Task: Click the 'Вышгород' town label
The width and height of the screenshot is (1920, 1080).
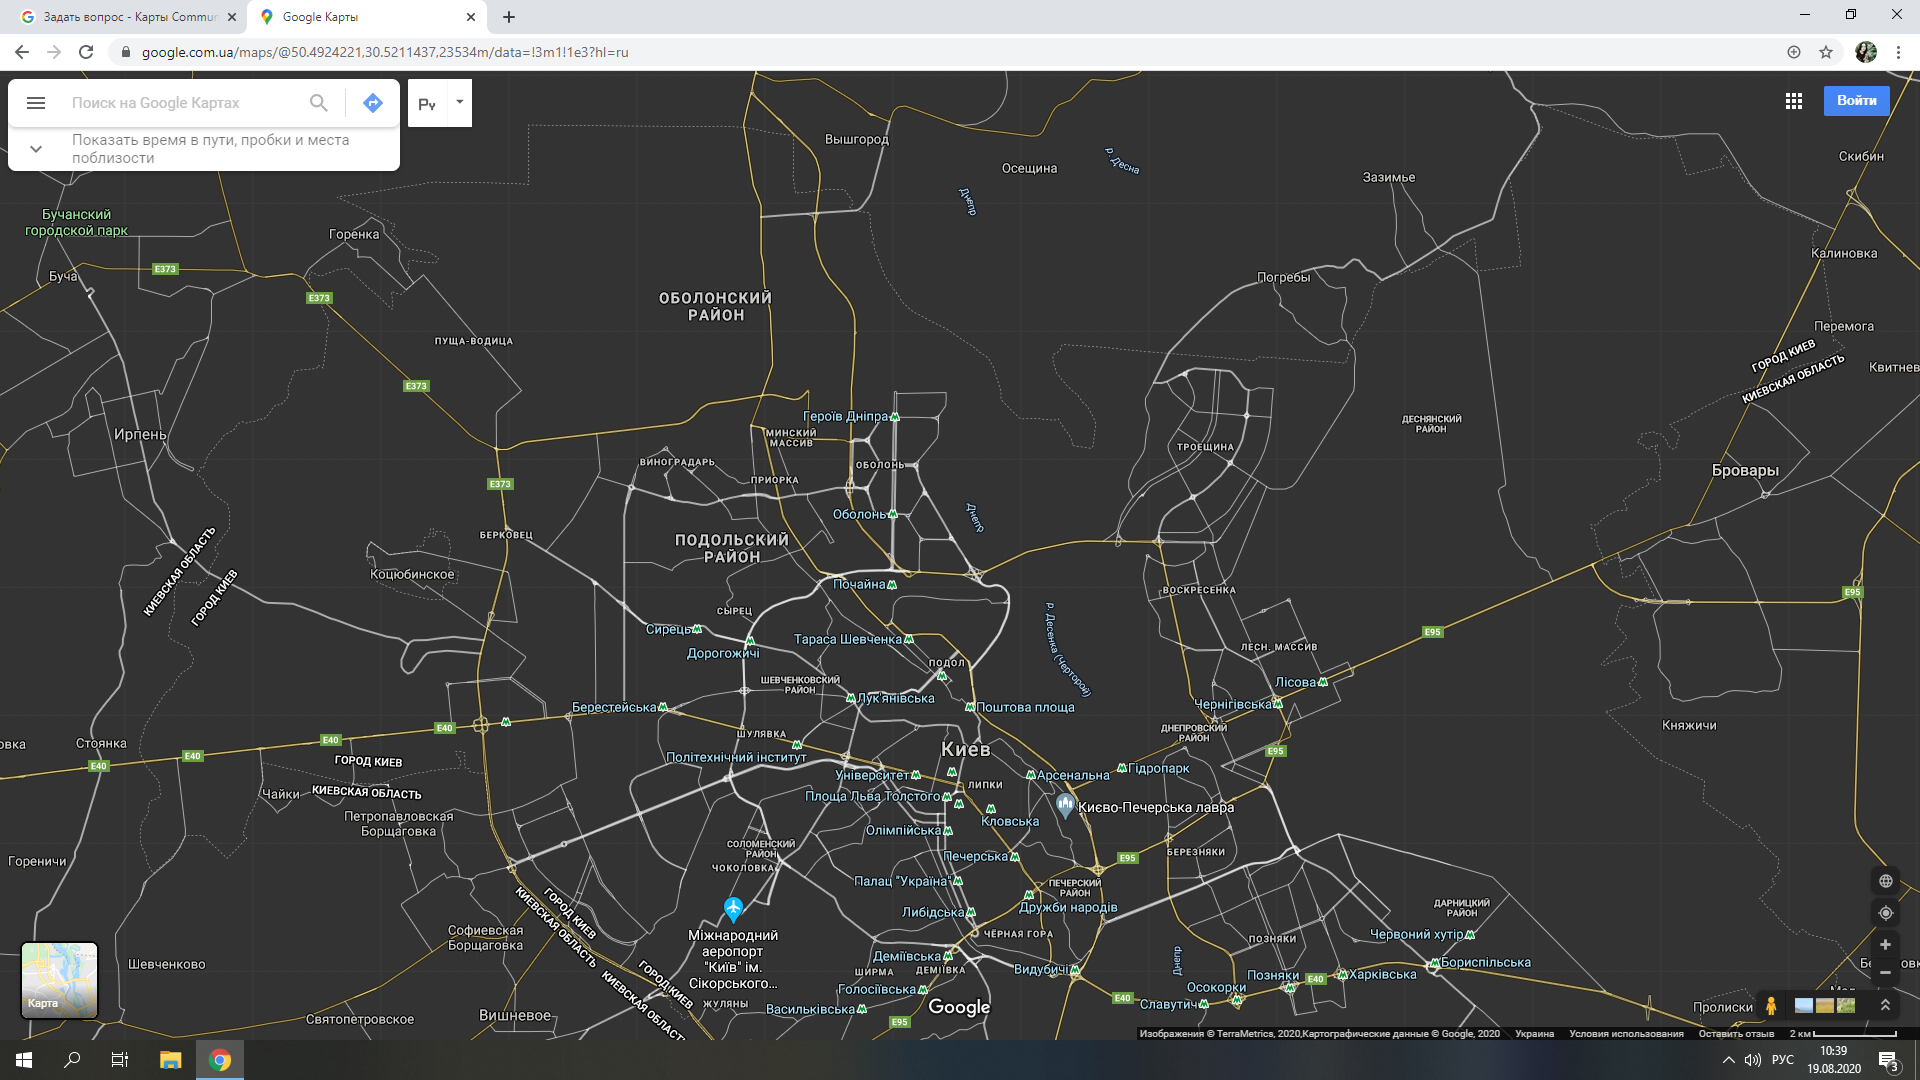Action: [x=857, y=139]
